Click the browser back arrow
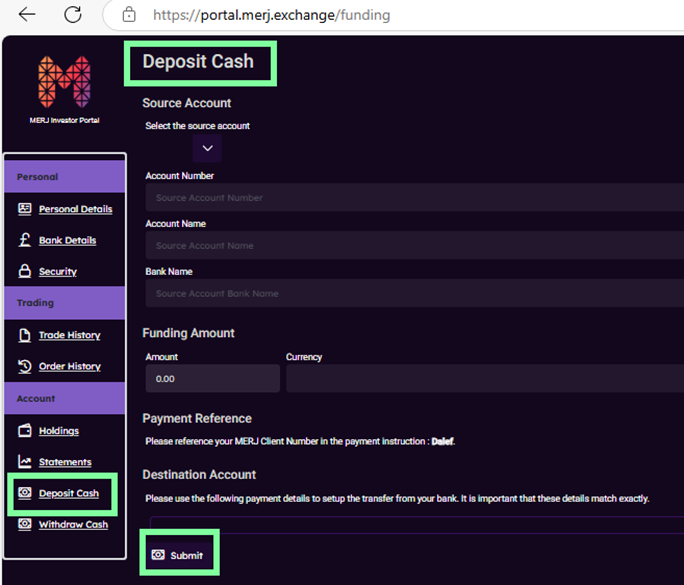Image resolution: width=684 pixels, height=585 pixels. click(x=27, y=15)
